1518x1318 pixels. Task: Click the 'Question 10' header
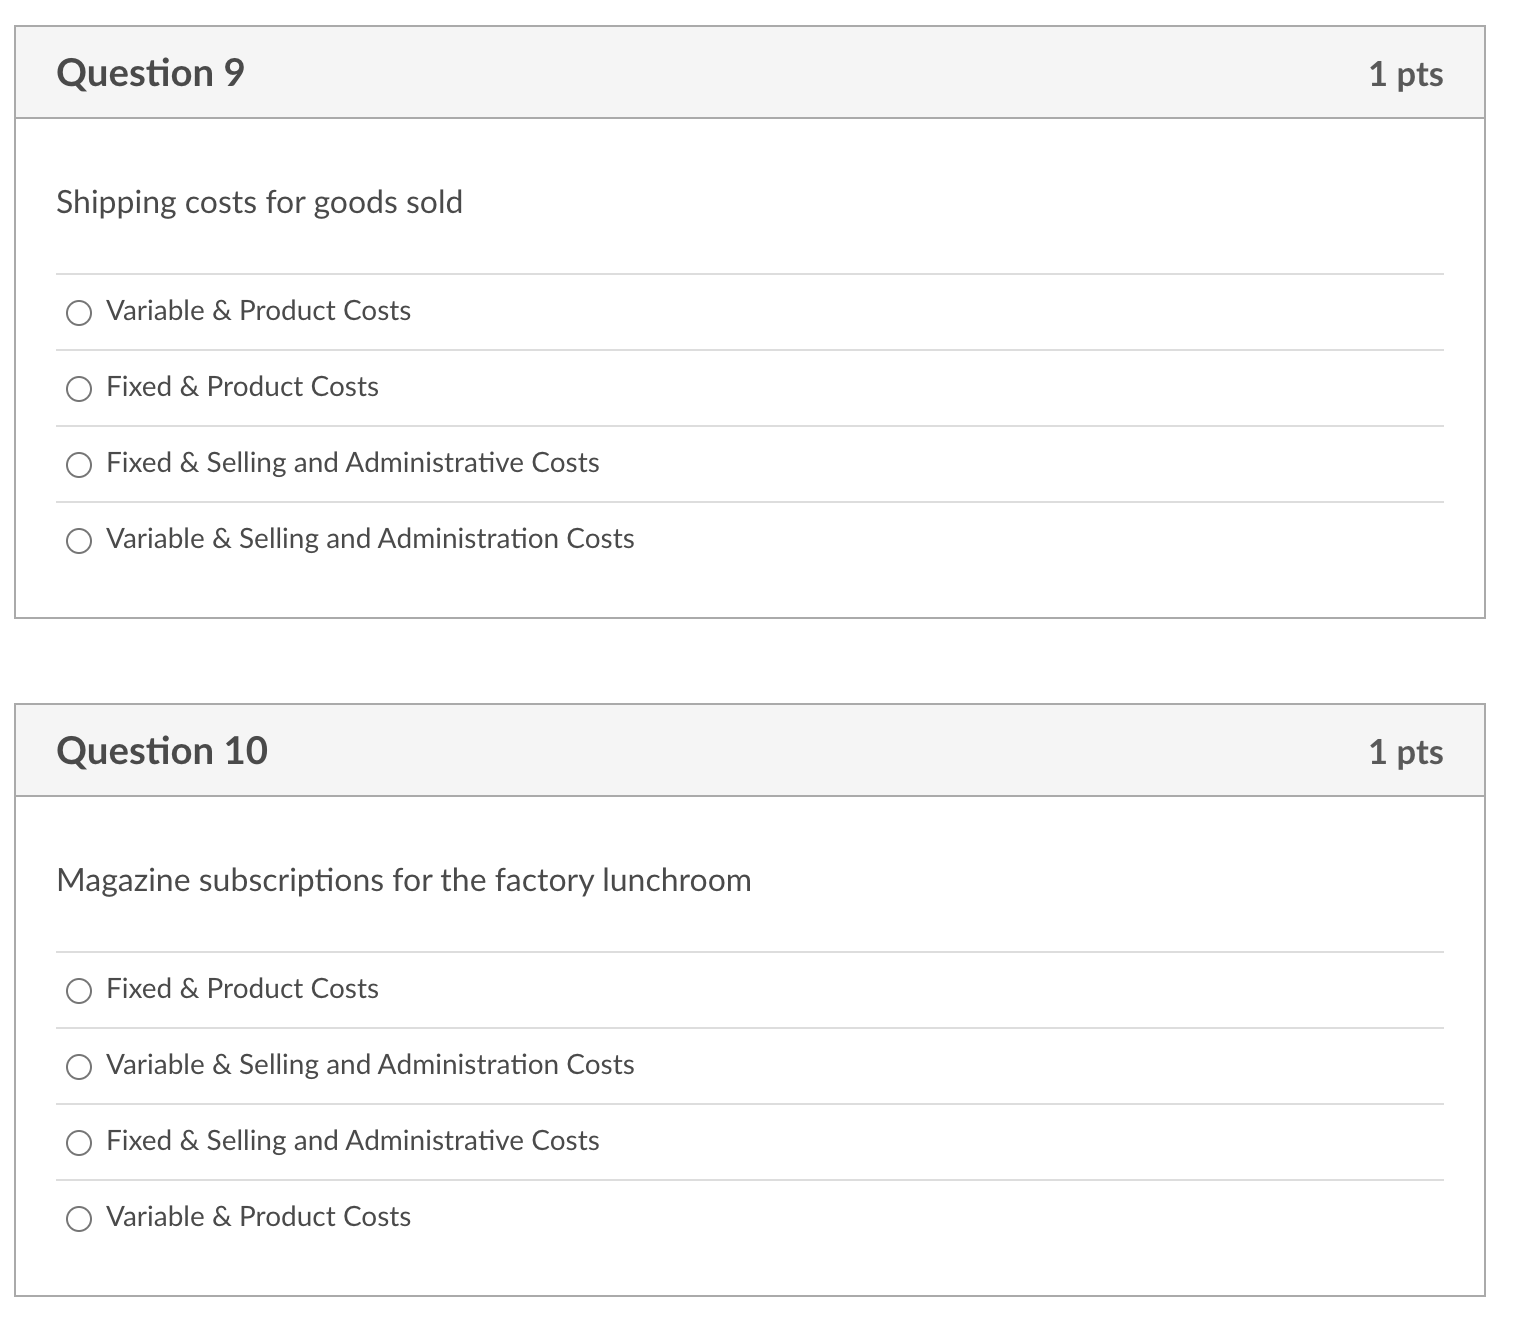click(162, 750)
